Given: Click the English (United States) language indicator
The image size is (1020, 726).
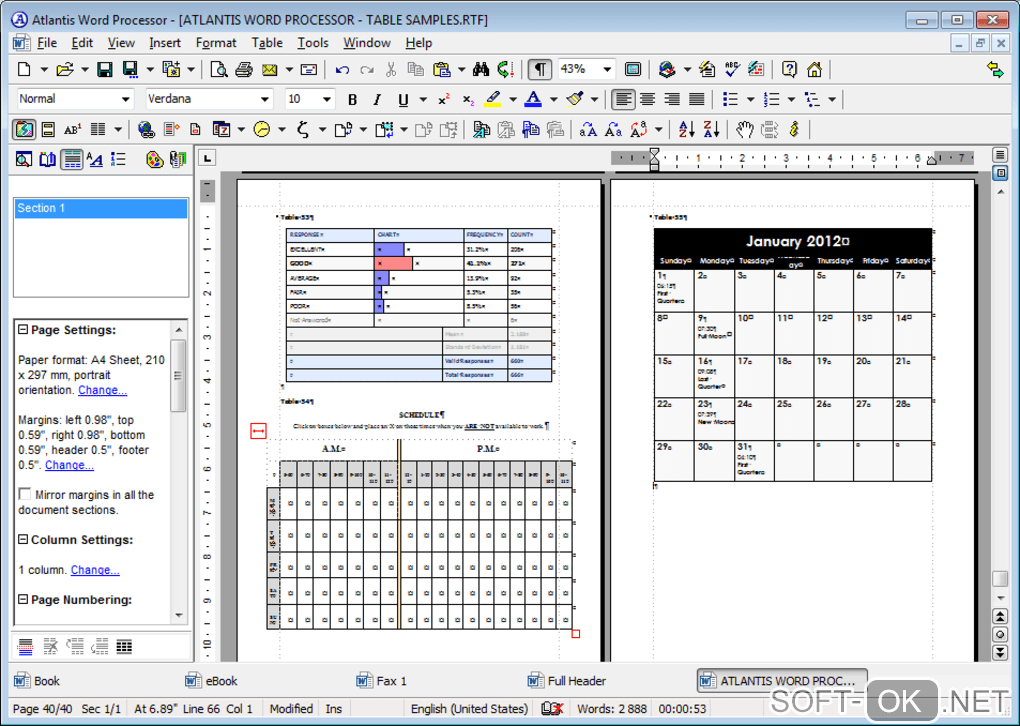Looking at the screenshot, I should click(469, 708).
